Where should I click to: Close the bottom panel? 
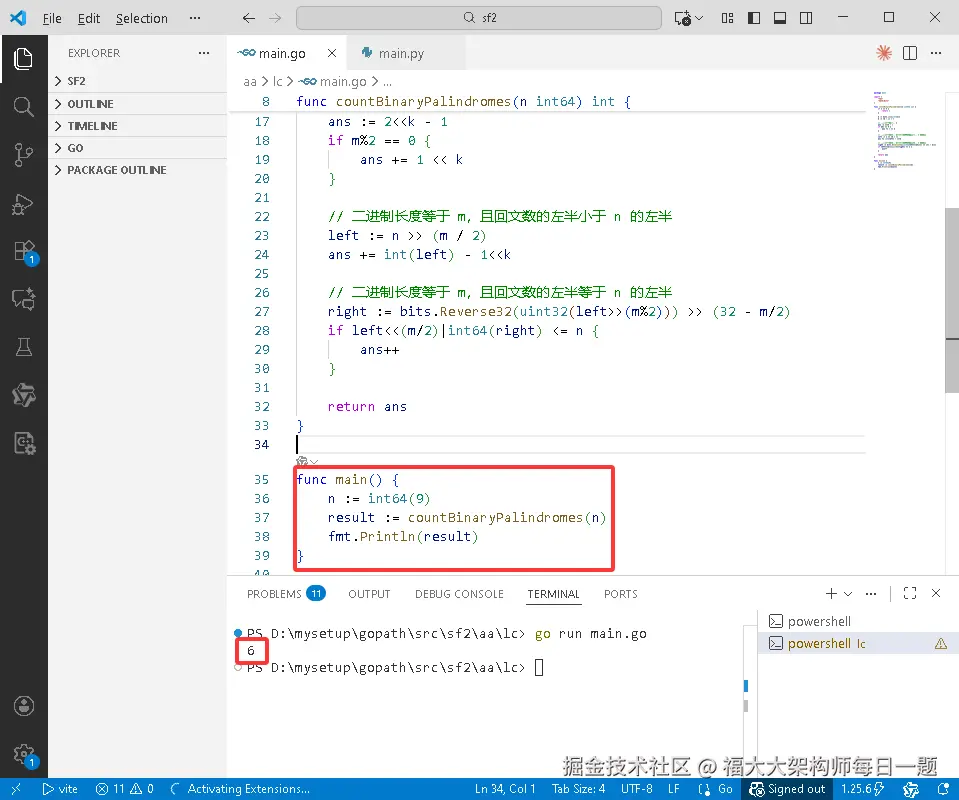pos(936,593)
